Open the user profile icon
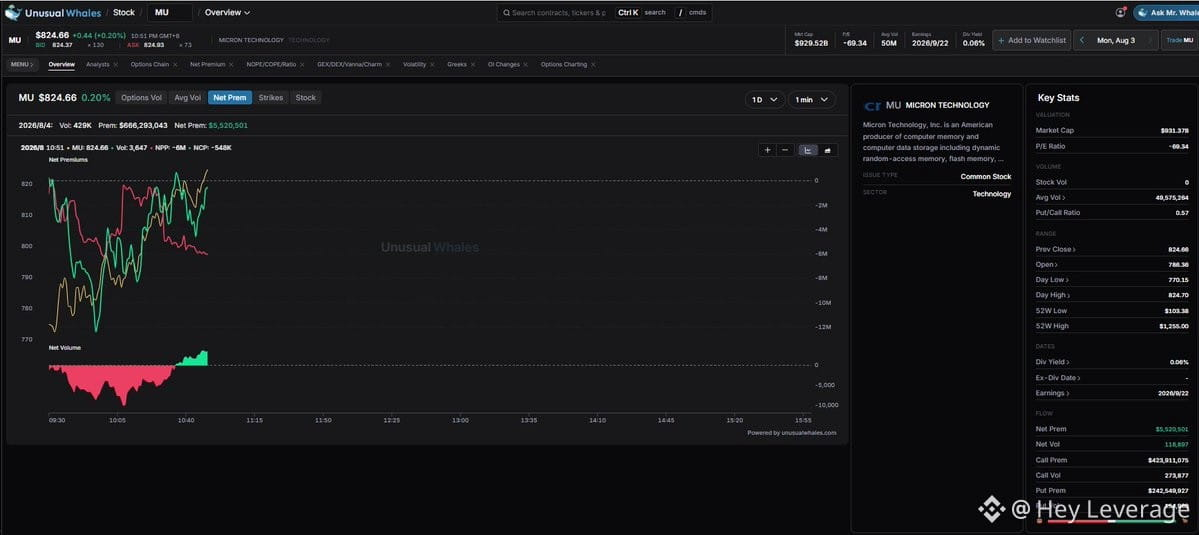The height and width of the screenshot is (535, 1199). [1120, 12]
